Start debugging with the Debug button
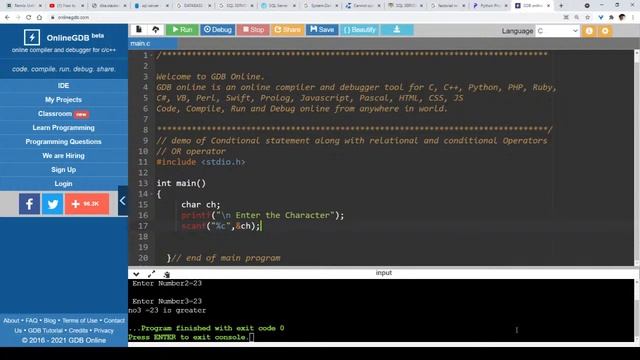 click(218, 29)
